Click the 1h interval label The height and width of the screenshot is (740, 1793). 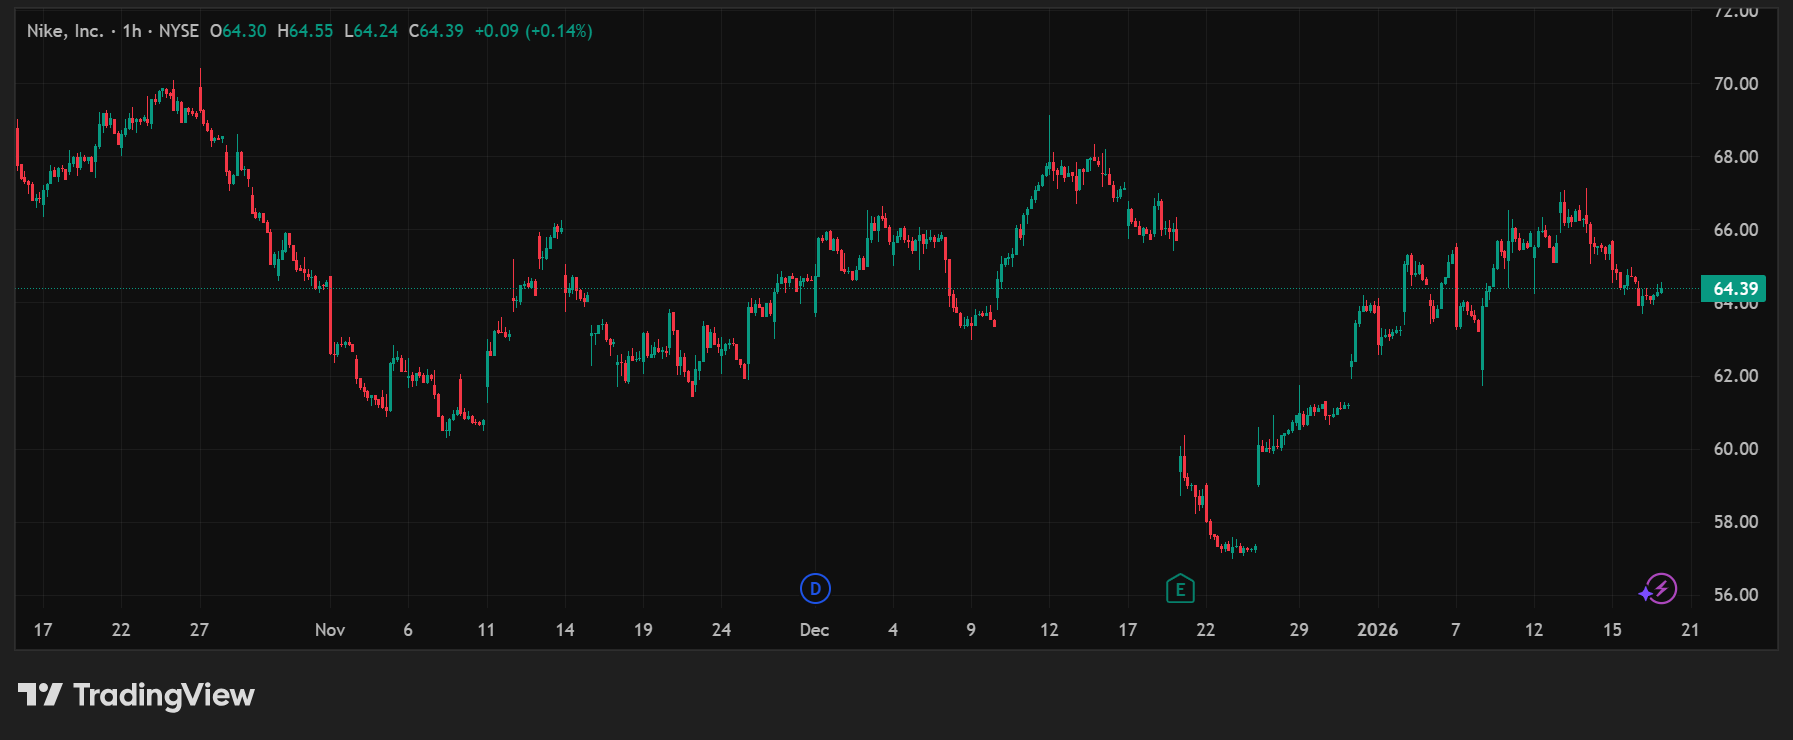[132, 31]
